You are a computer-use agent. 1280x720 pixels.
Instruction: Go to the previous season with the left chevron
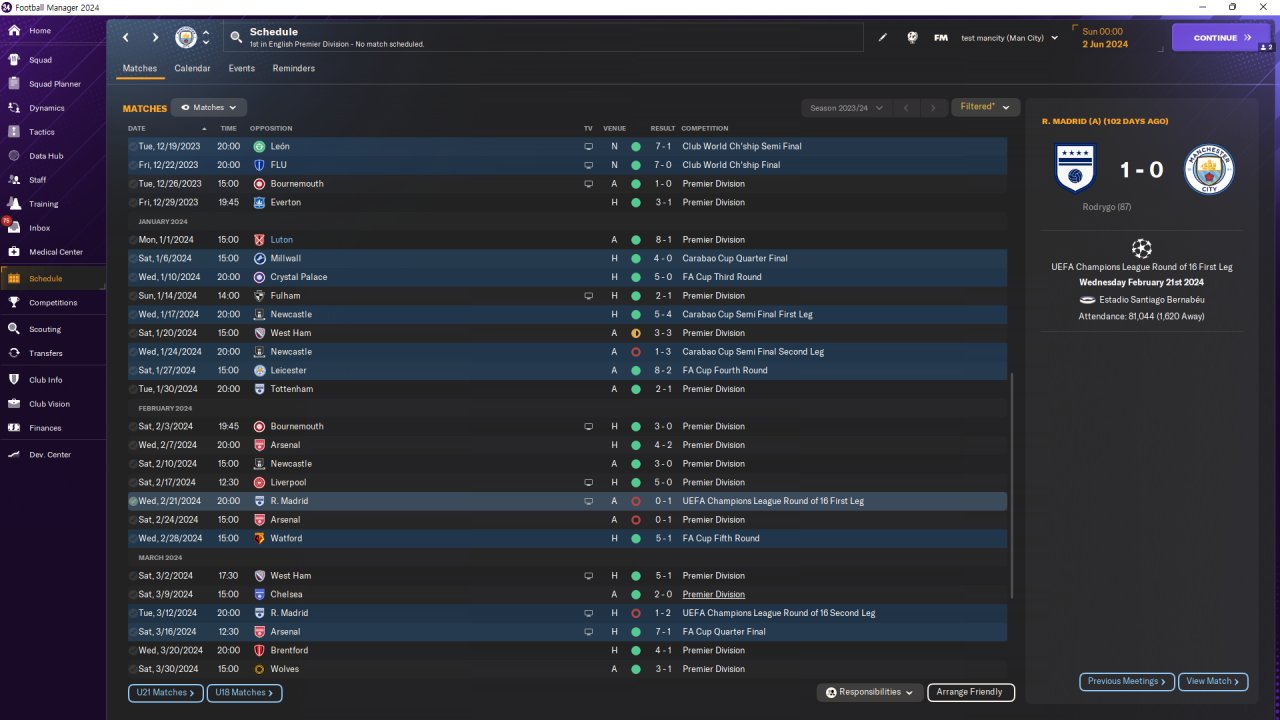point(906,108)
